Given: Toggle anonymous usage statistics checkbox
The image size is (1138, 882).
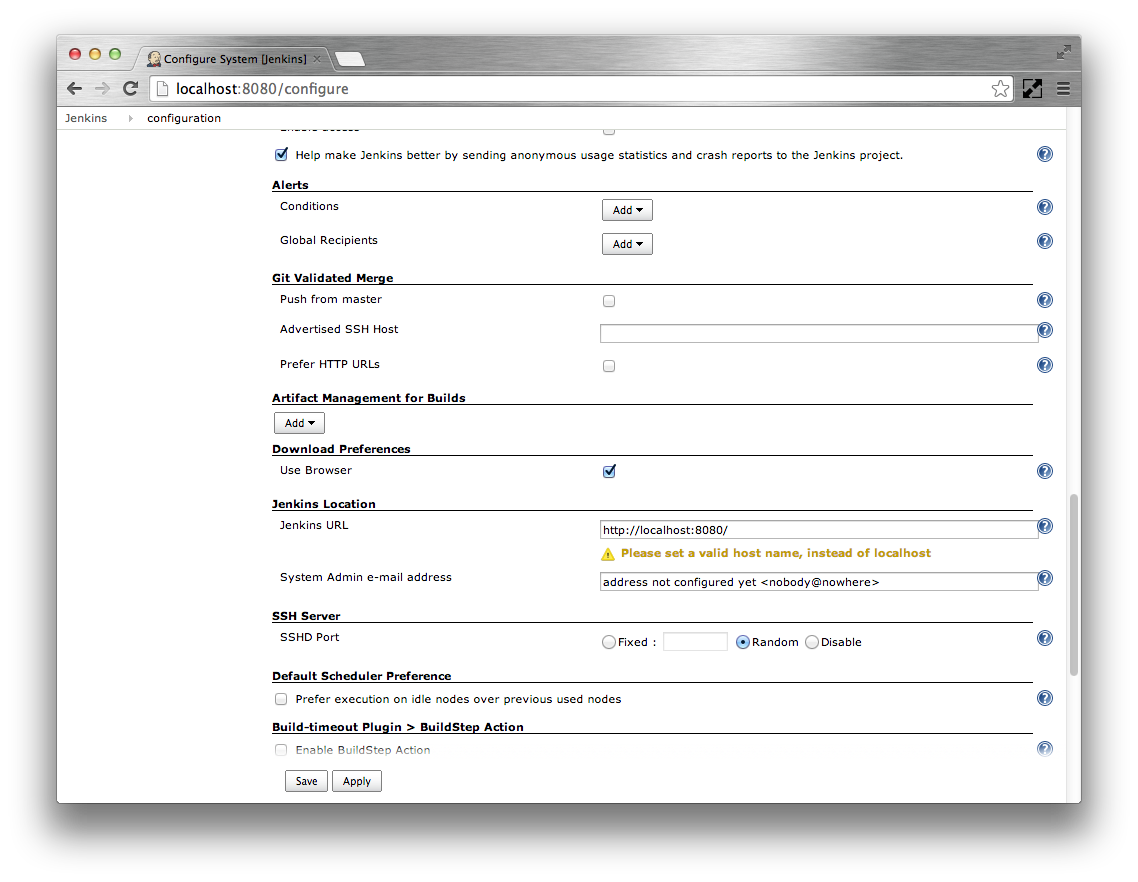Looking at the screenshot, I should 281,155.
